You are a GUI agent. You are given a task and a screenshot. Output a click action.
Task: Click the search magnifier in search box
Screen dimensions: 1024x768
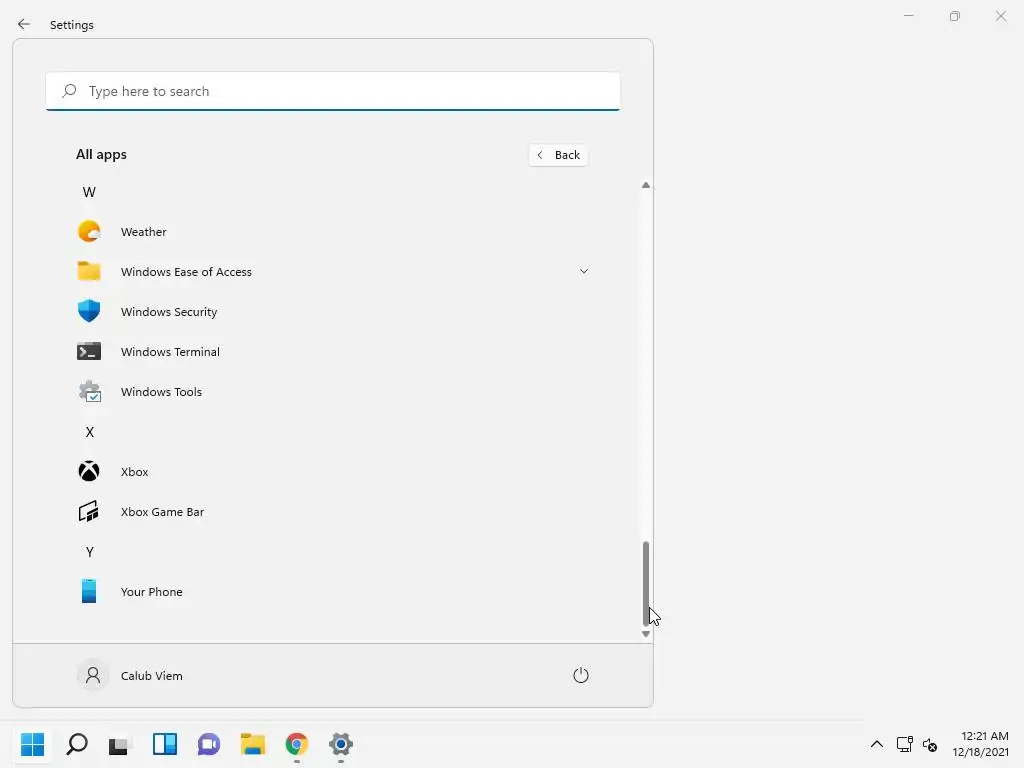(69, 91)
